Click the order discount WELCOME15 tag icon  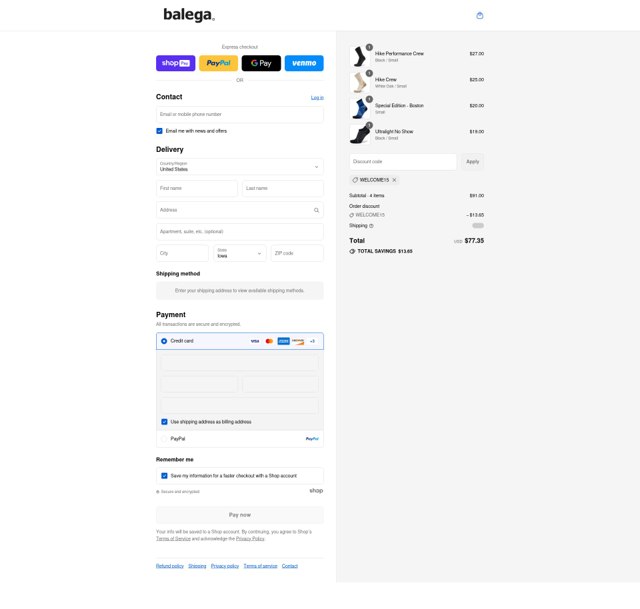pos(351,215)
